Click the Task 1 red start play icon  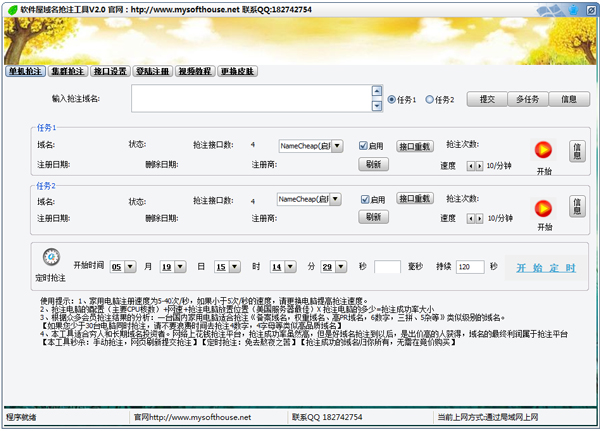tap(543, 150)
